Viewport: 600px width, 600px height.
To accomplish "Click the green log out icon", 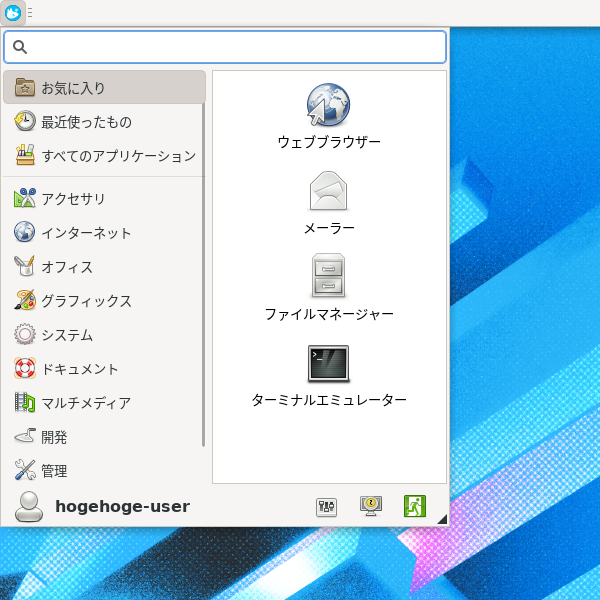I will point(415,506).
